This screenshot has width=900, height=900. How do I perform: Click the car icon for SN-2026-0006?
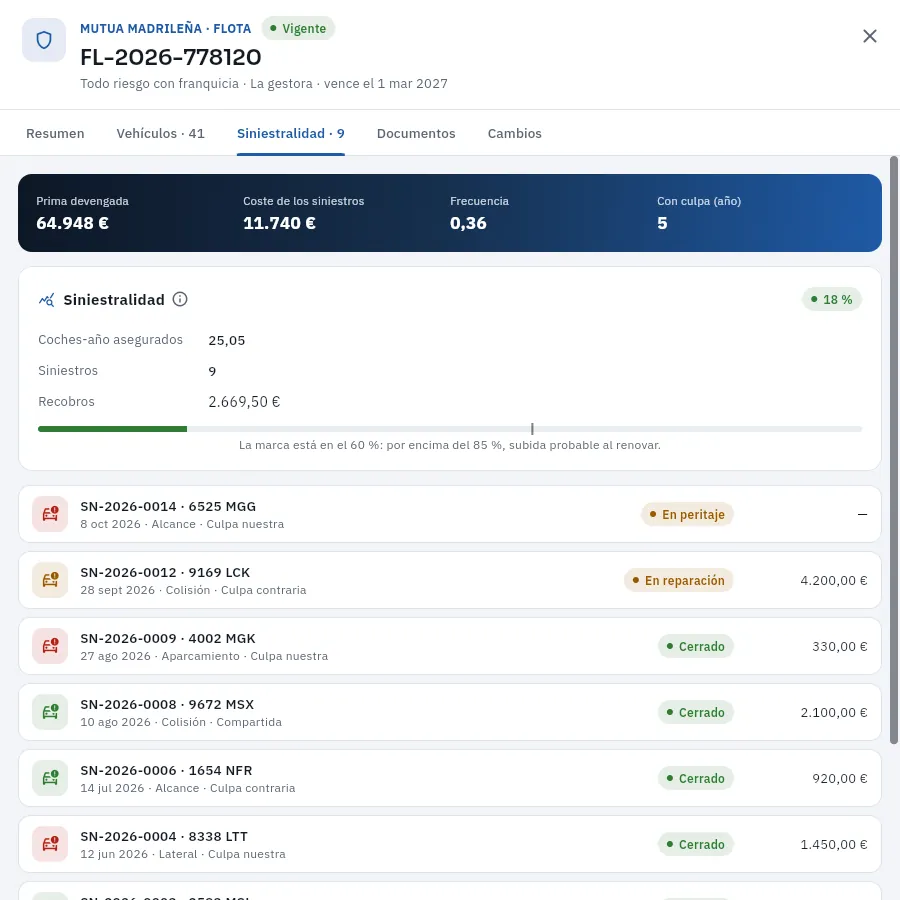pos(50,778)
